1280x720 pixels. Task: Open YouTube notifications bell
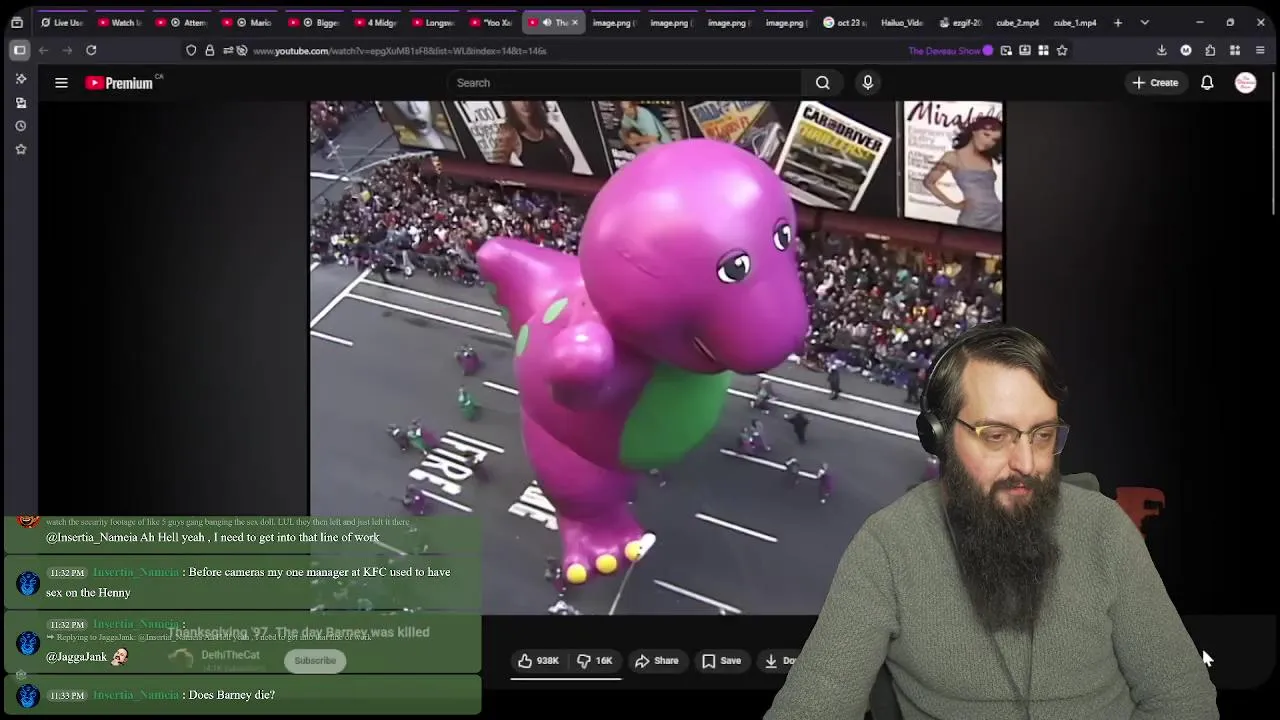(x=1207, y=83)
